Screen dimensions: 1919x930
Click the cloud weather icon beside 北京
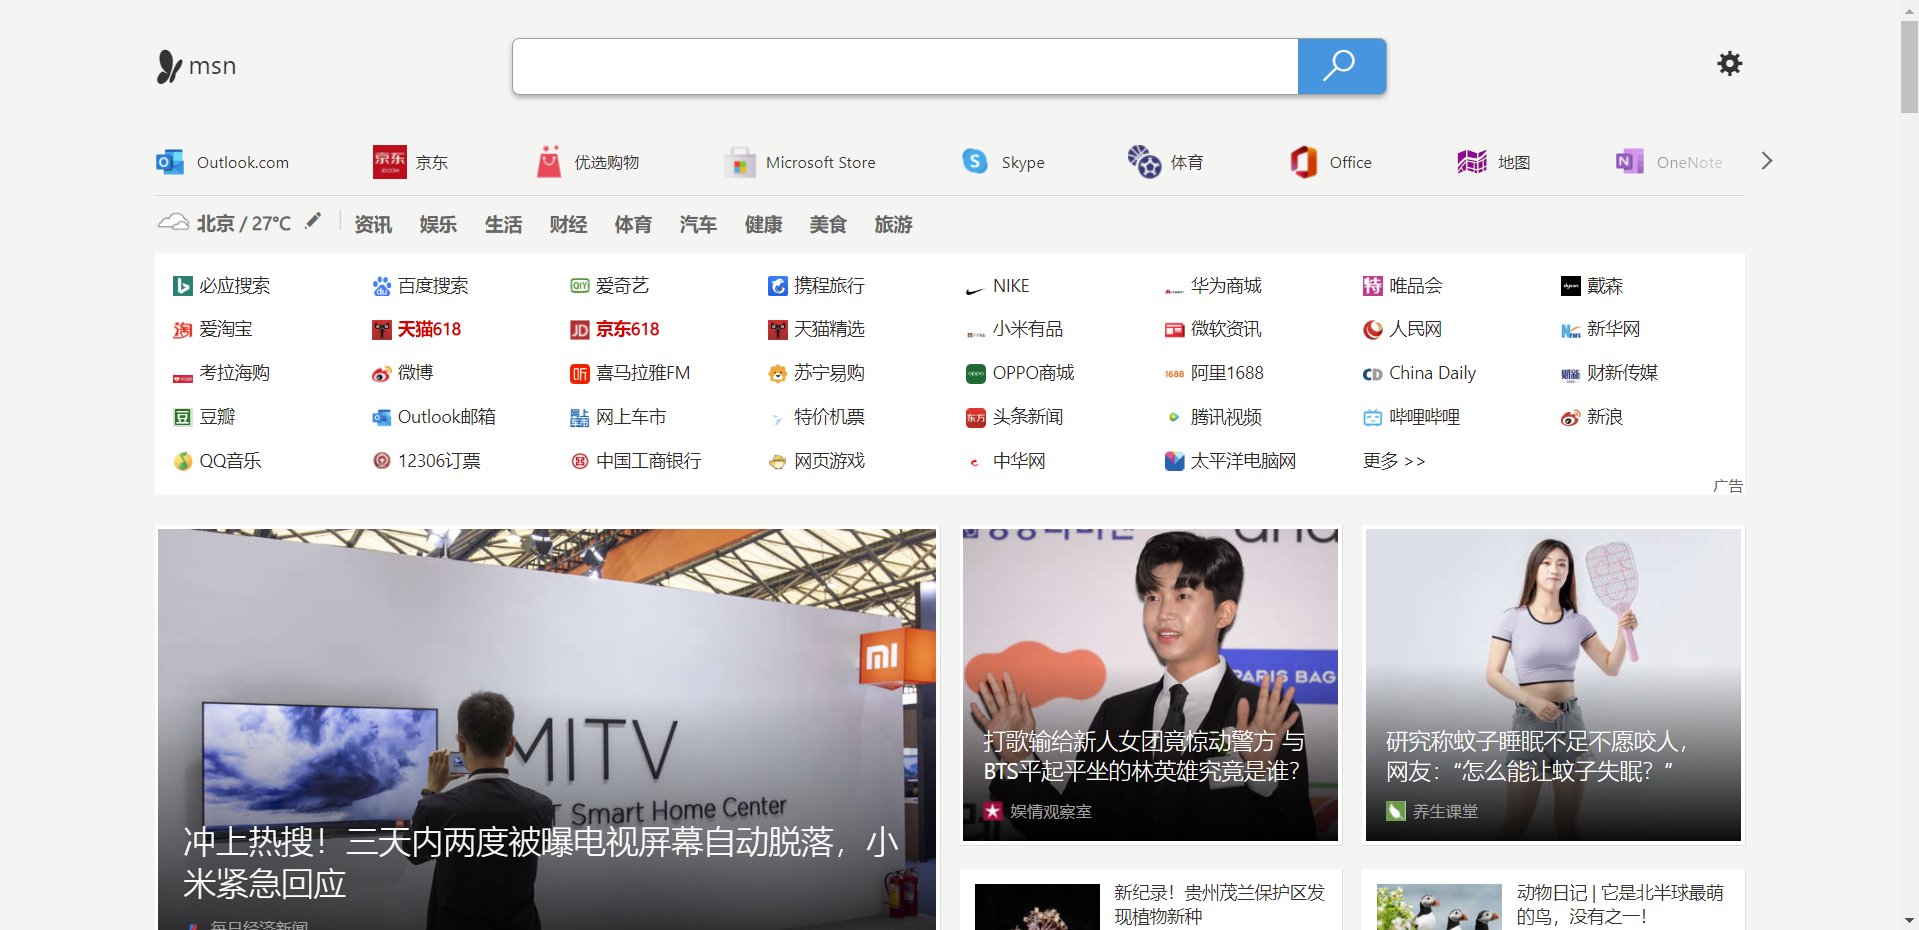point(173,222)
